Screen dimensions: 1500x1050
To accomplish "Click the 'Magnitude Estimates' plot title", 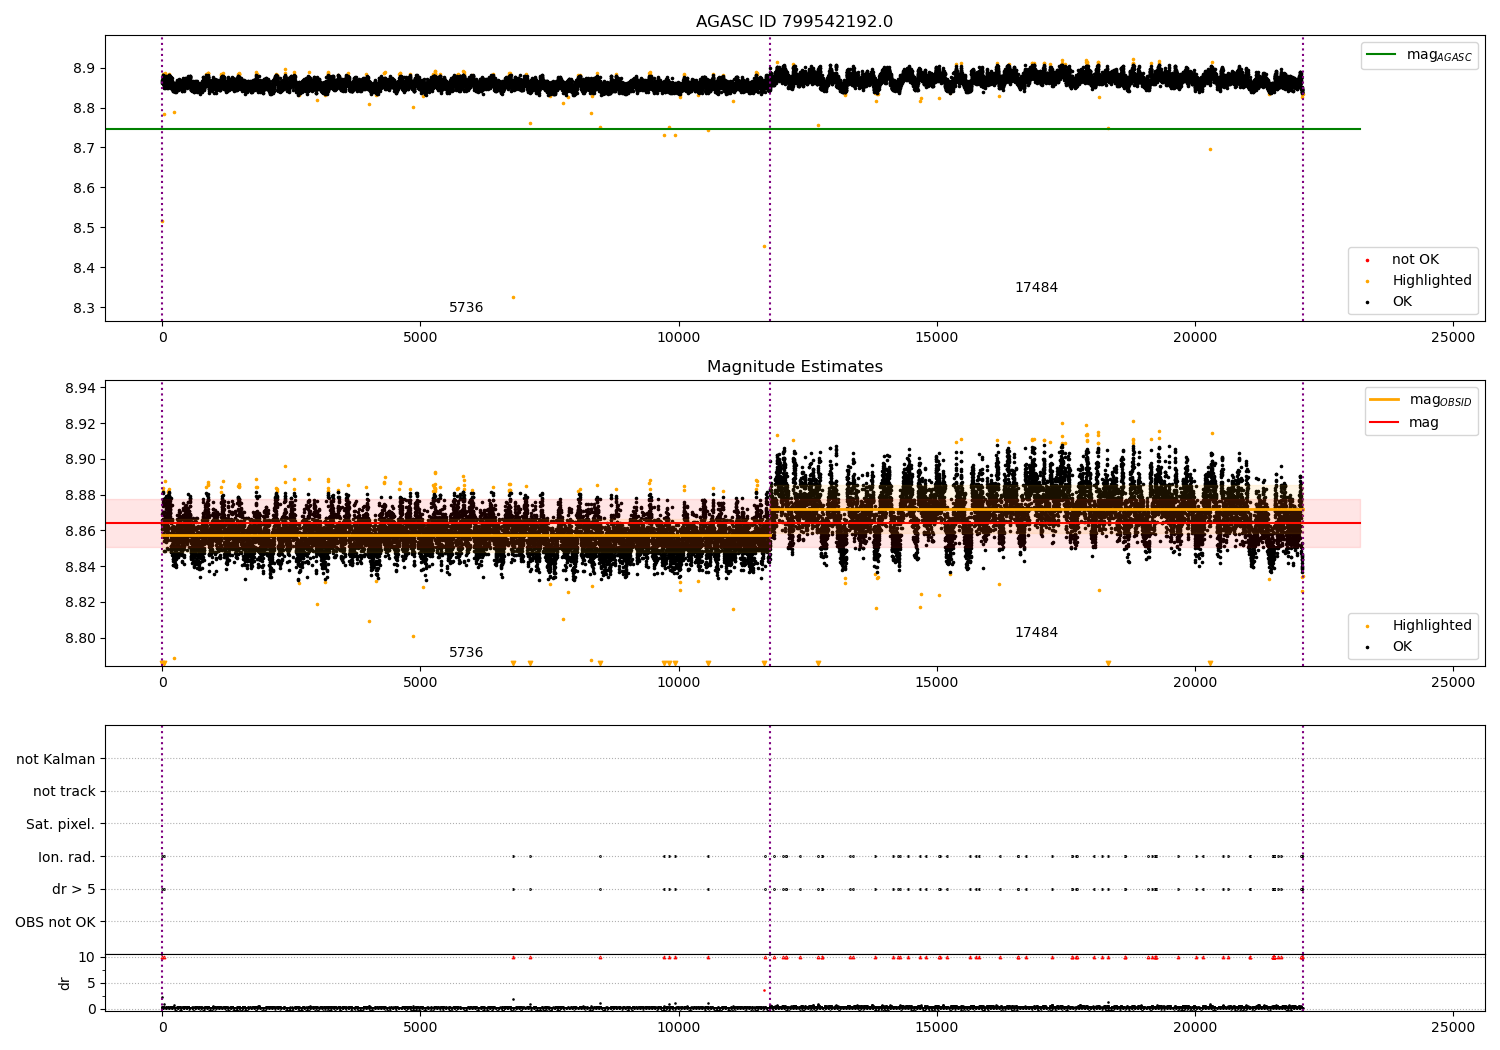I will [x=794, y=367].
